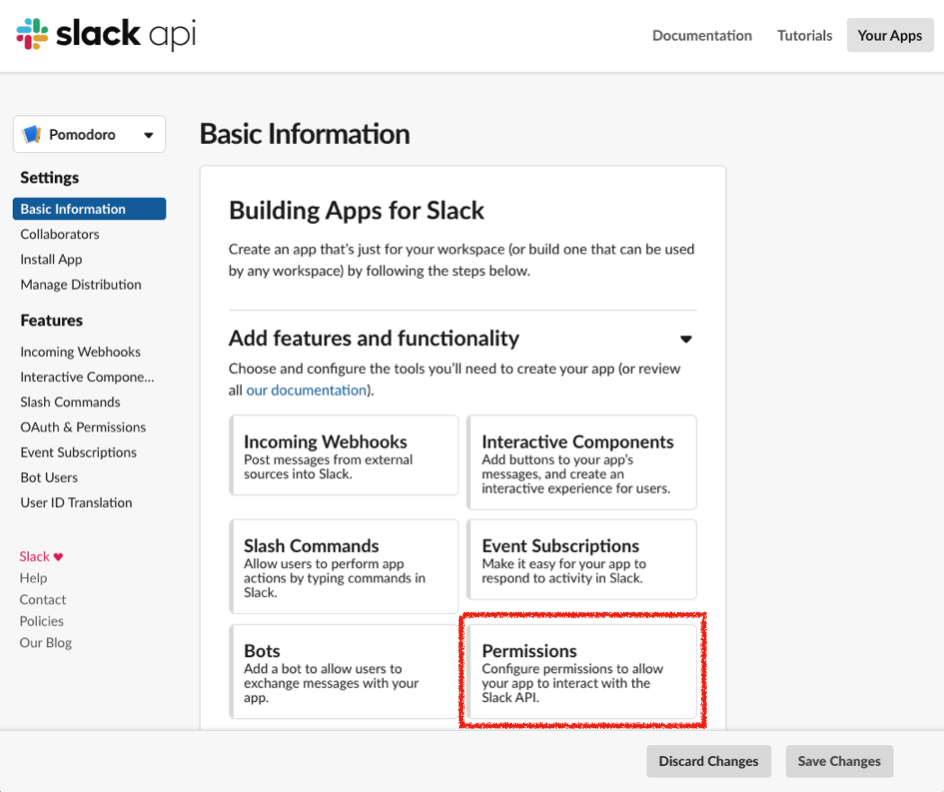Screen dimensions: 944x792
Task: Discard Changes button click
Action: click(x=708, y=761)
